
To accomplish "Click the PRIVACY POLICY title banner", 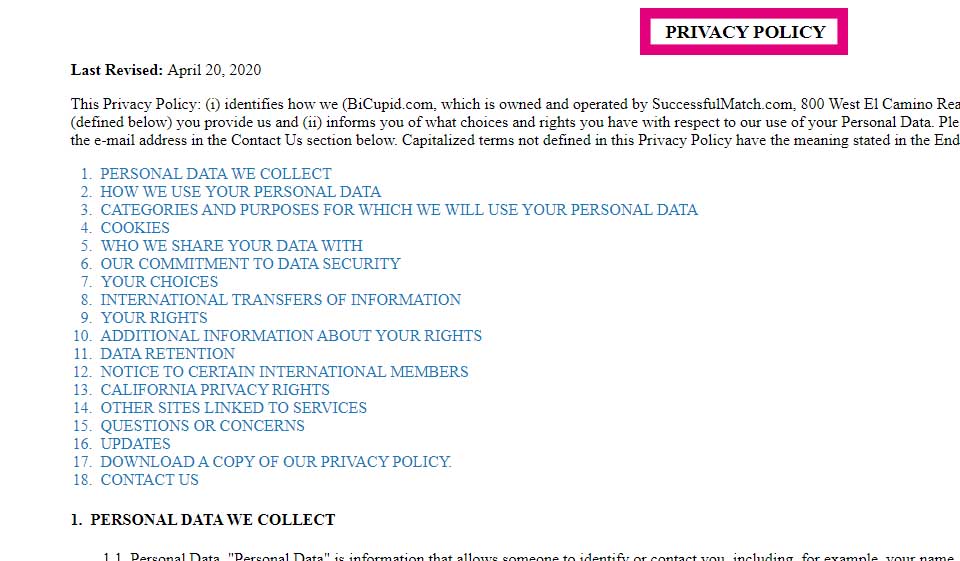I will tap(744, 32).
